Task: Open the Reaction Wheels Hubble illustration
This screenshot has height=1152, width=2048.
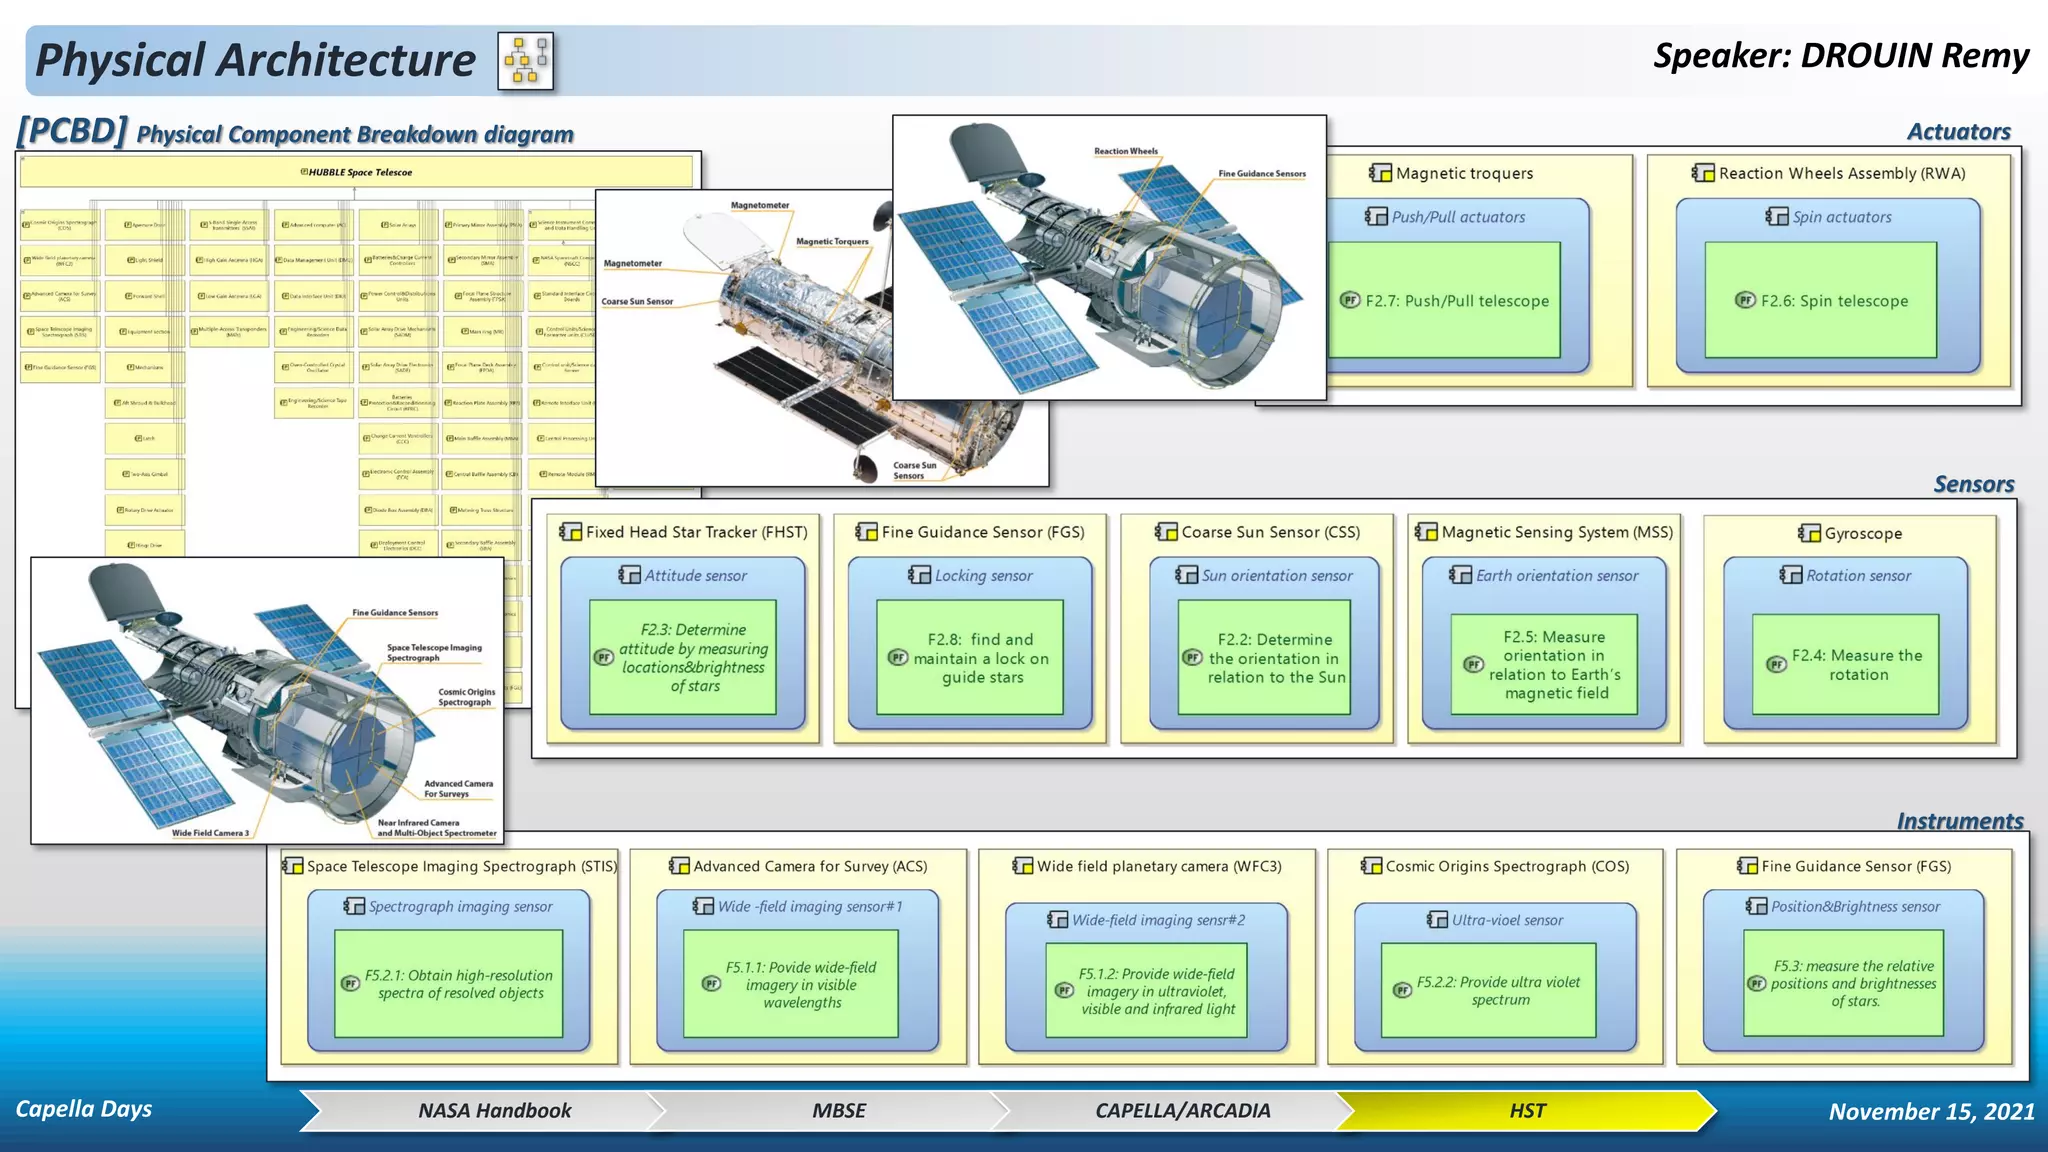Action: (x=1108, y=257)
